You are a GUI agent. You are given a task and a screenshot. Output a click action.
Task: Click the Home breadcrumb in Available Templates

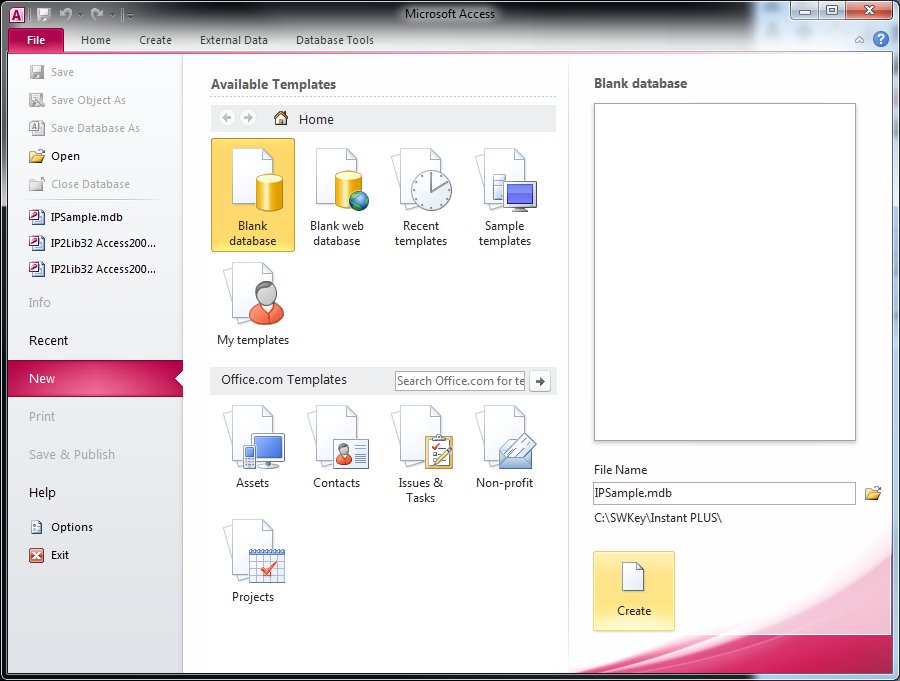304,119
